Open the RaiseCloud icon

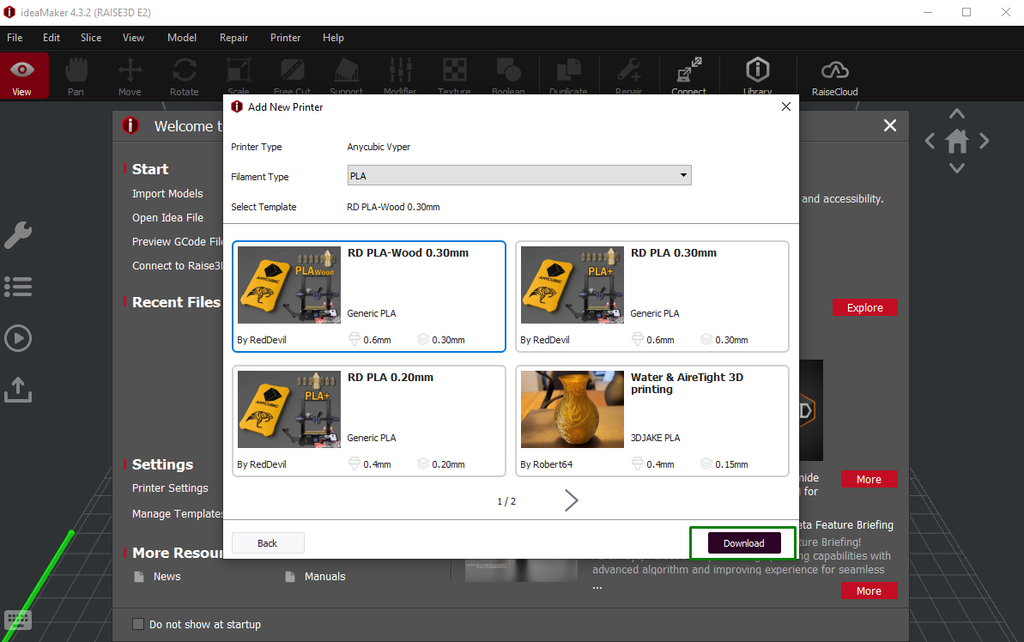click(835, 76)
